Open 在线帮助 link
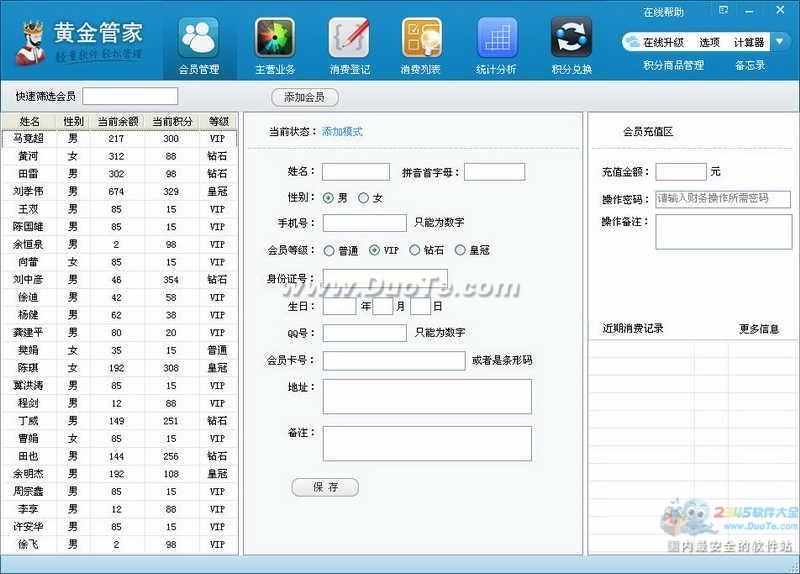The image size is (800, 574). [x=663, y=12]
